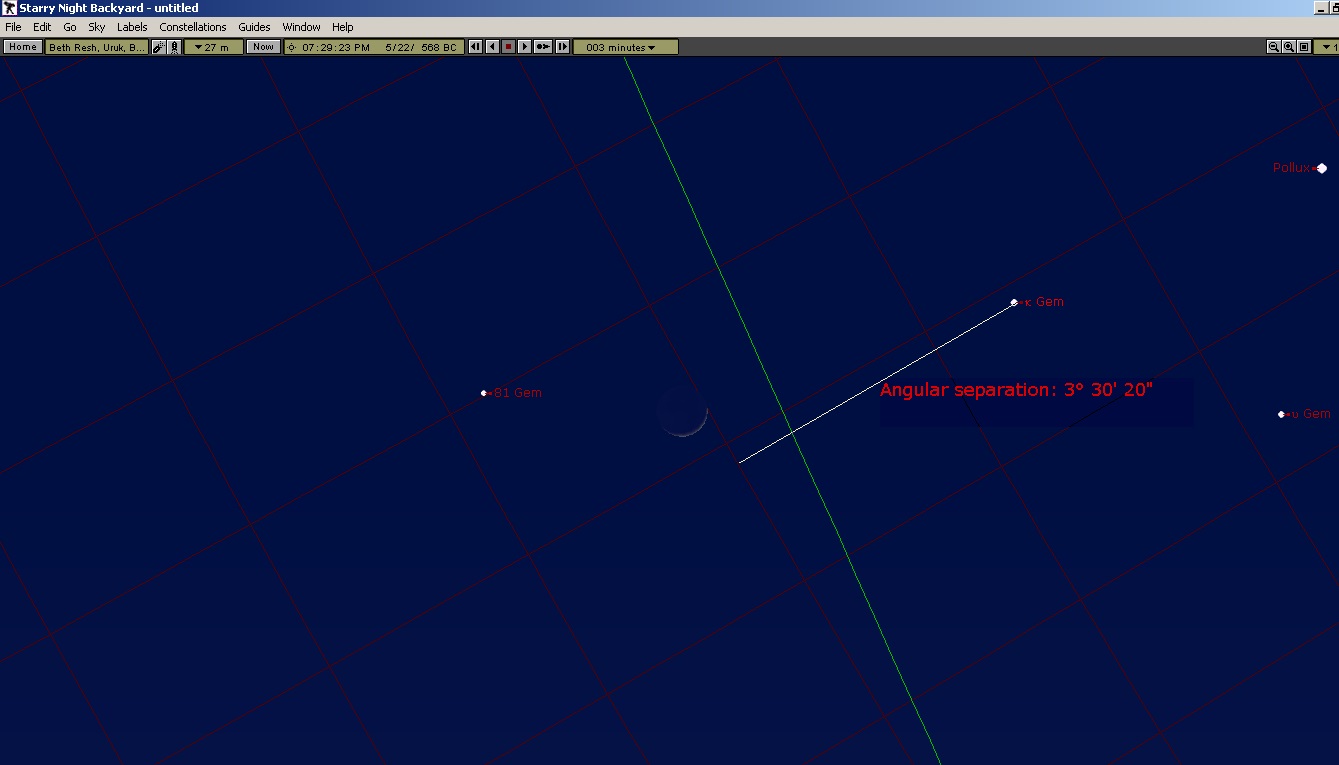Run time backward
1339x765 pixels.
click(x=492, y=47)
